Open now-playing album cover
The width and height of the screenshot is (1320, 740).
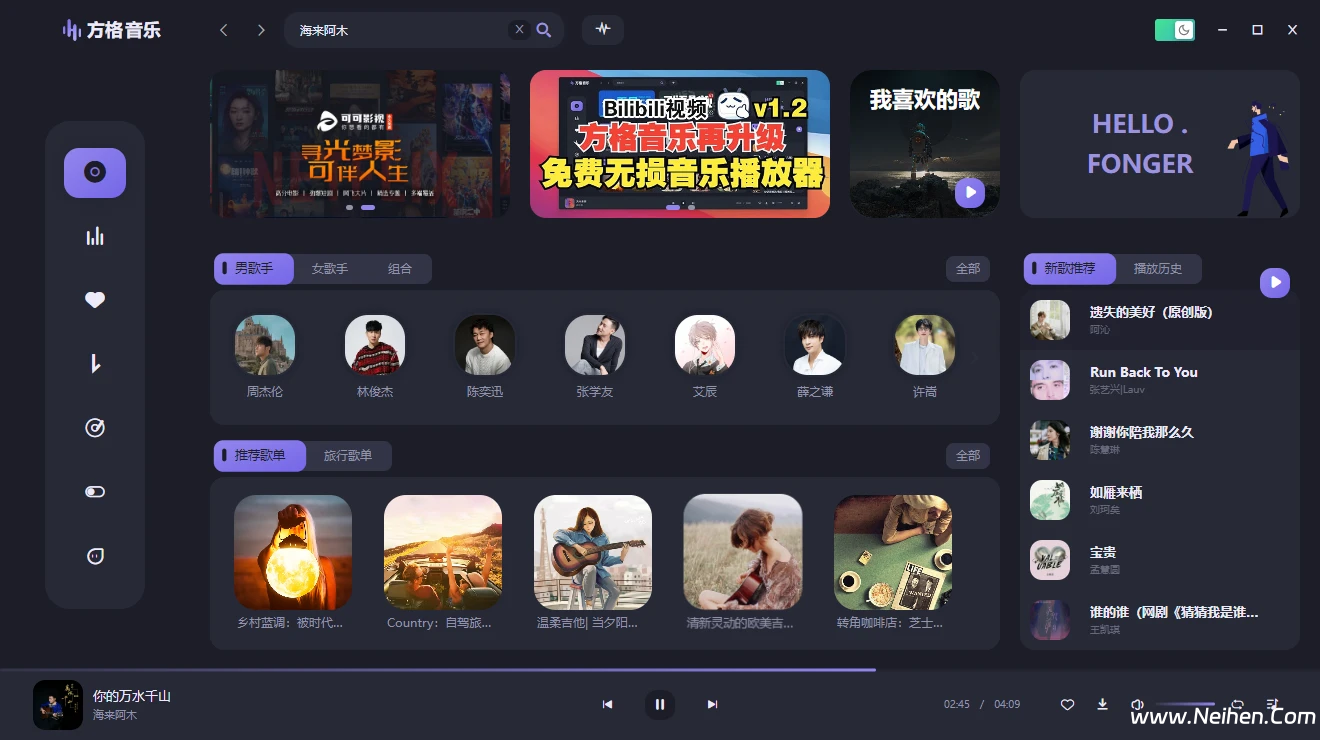(x=58, y=705)
